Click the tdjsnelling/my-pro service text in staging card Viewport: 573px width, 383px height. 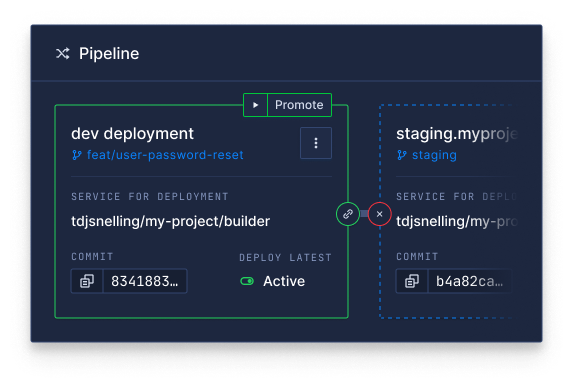tap(457, 221)
